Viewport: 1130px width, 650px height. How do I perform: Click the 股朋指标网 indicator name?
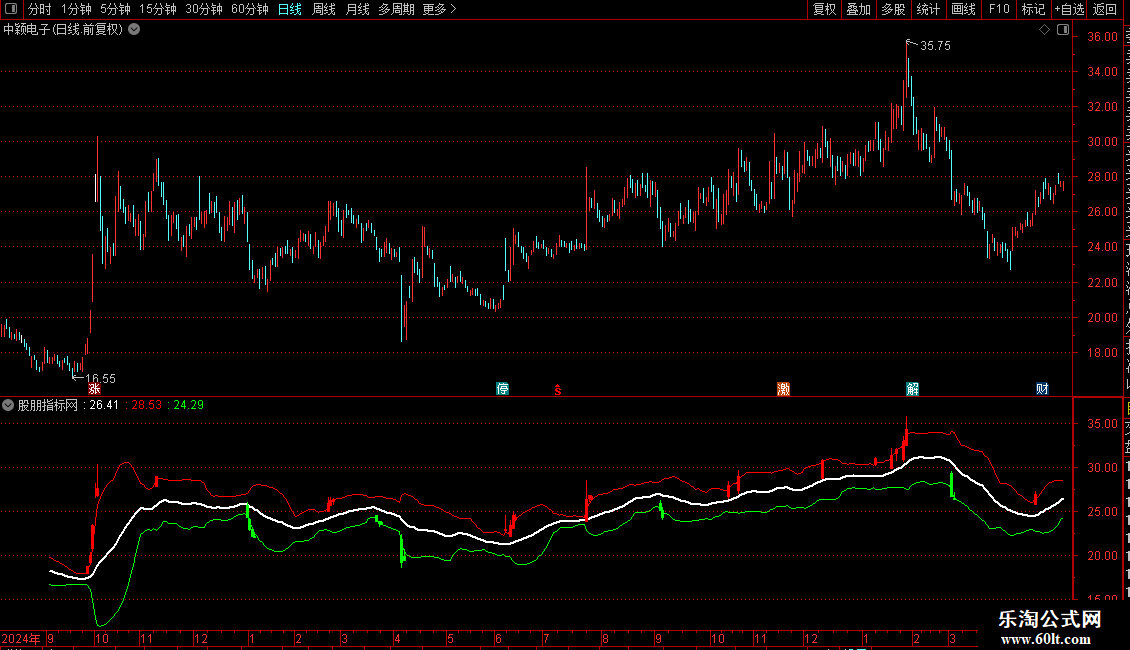[x=48, y=405]
